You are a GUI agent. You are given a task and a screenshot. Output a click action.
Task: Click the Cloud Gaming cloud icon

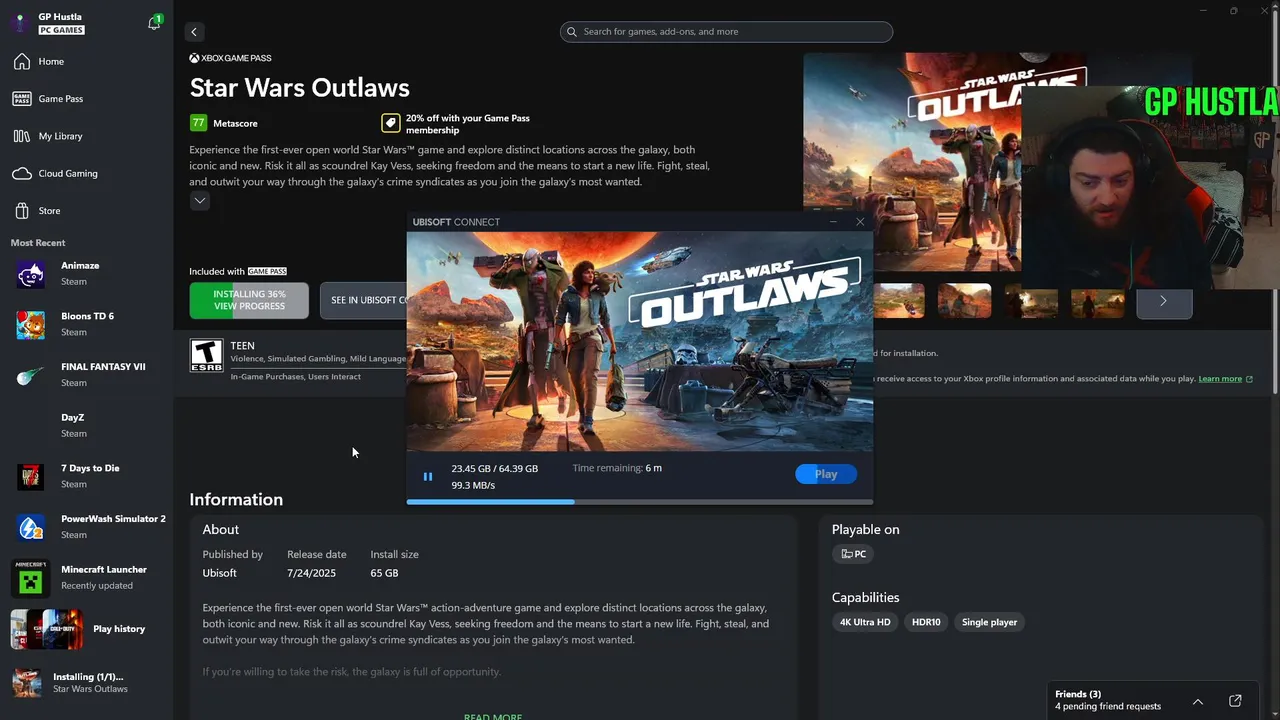[22, 174]
